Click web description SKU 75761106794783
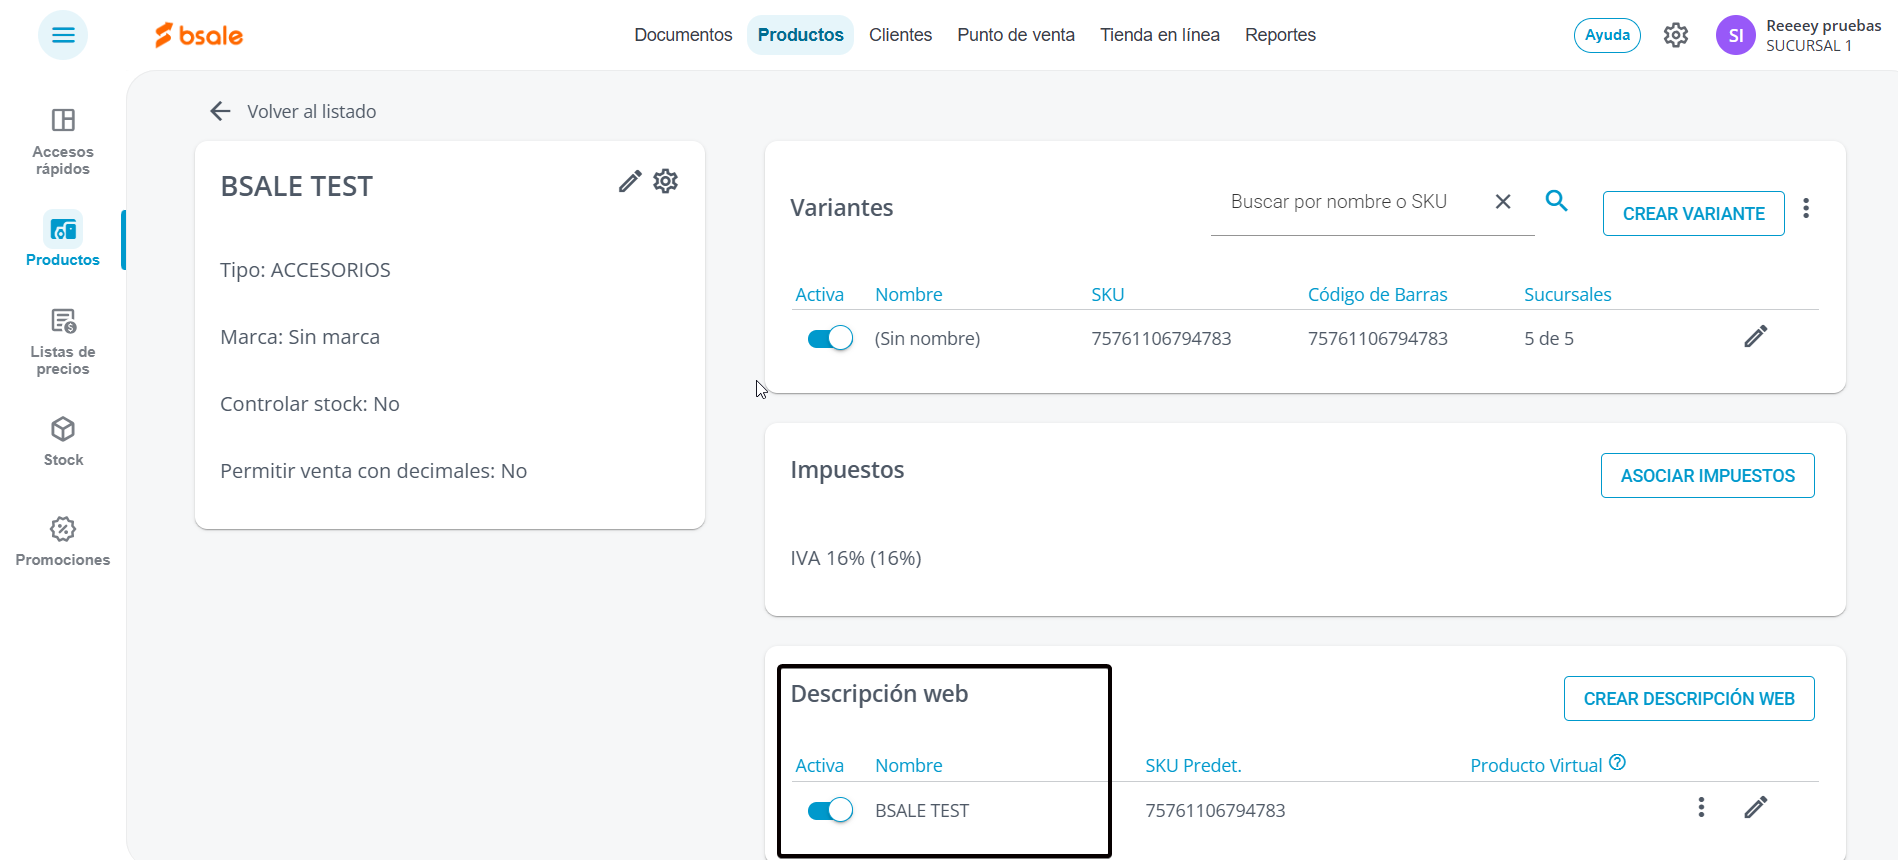 [x=1215, y=811]
